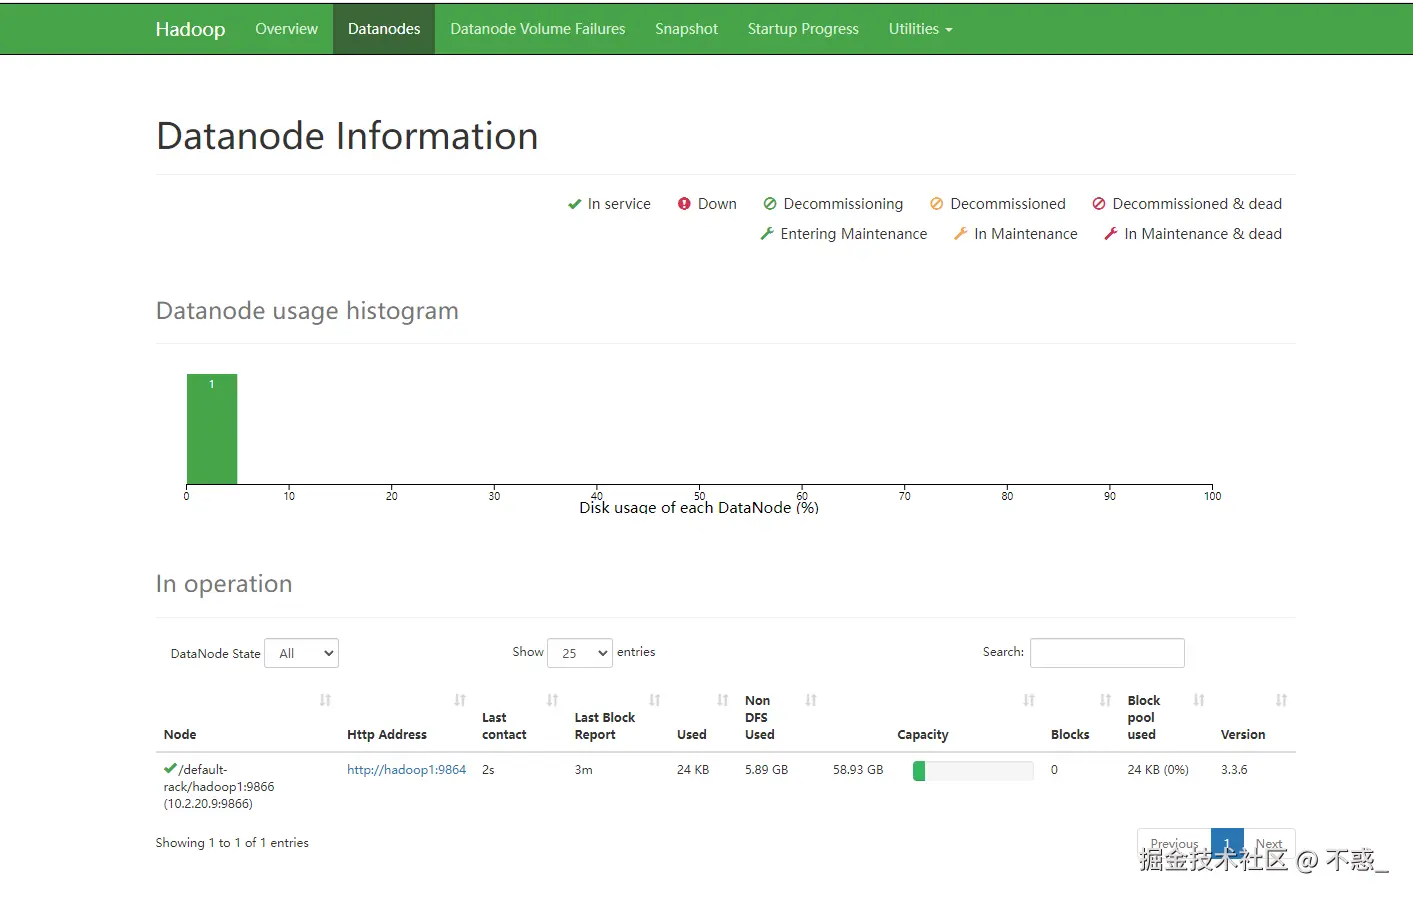The image size is (1413, 898).
Task: Open the DataNode State dropdown
Action: click(x=301, y=653)
